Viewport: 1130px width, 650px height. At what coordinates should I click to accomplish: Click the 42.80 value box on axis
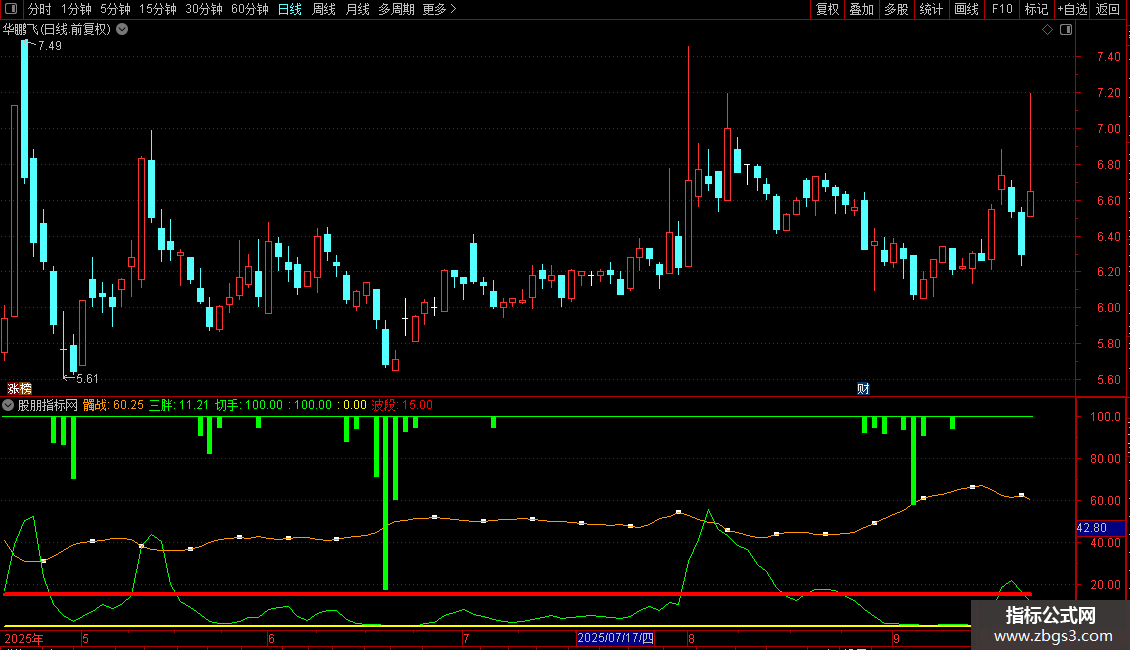(1100, 528)
